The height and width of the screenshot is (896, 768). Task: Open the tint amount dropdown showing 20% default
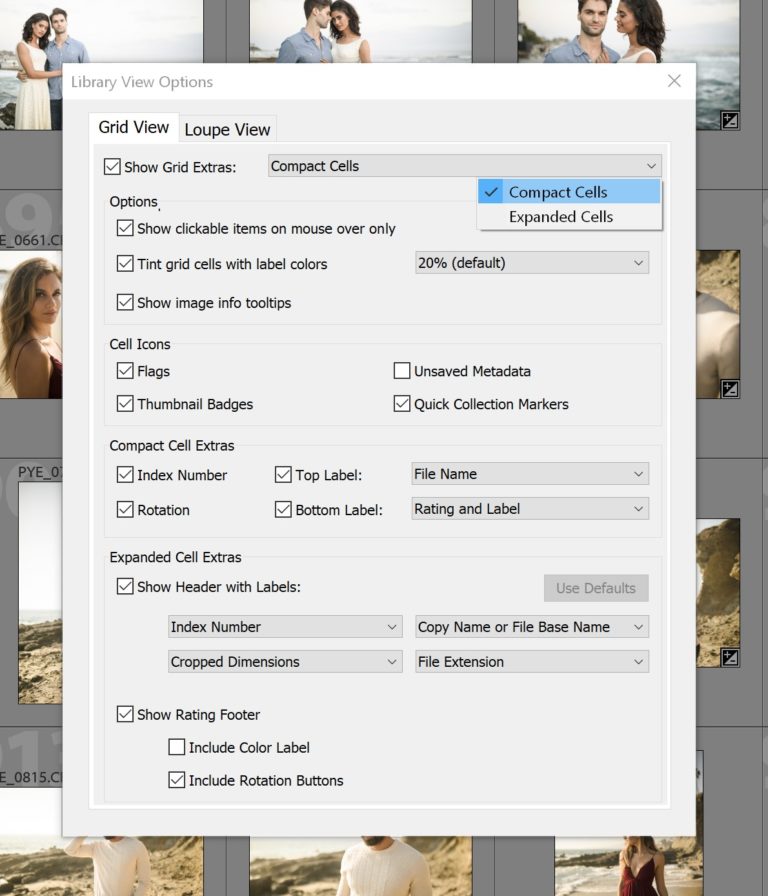pyautogui.click(x=530, y=263)
